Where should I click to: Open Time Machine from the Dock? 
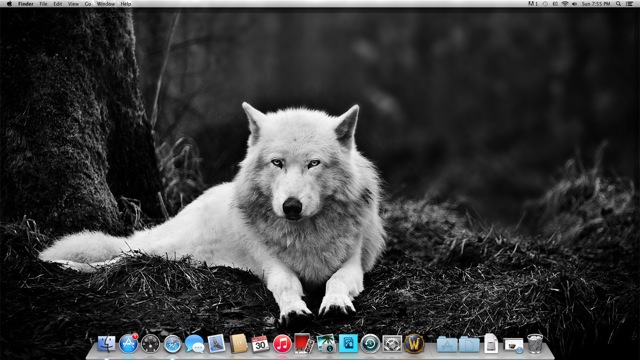pyautogui.click(x=370, y=344)
